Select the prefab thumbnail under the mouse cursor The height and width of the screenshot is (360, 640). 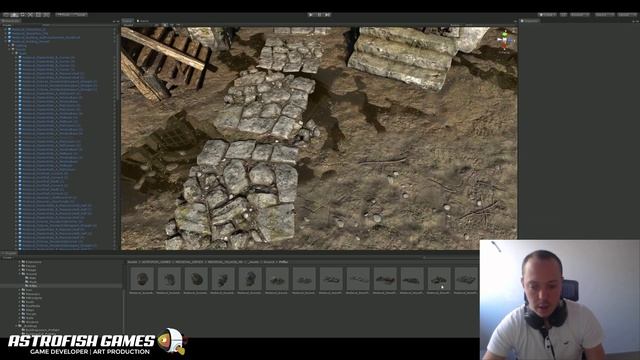coord(439,280)
